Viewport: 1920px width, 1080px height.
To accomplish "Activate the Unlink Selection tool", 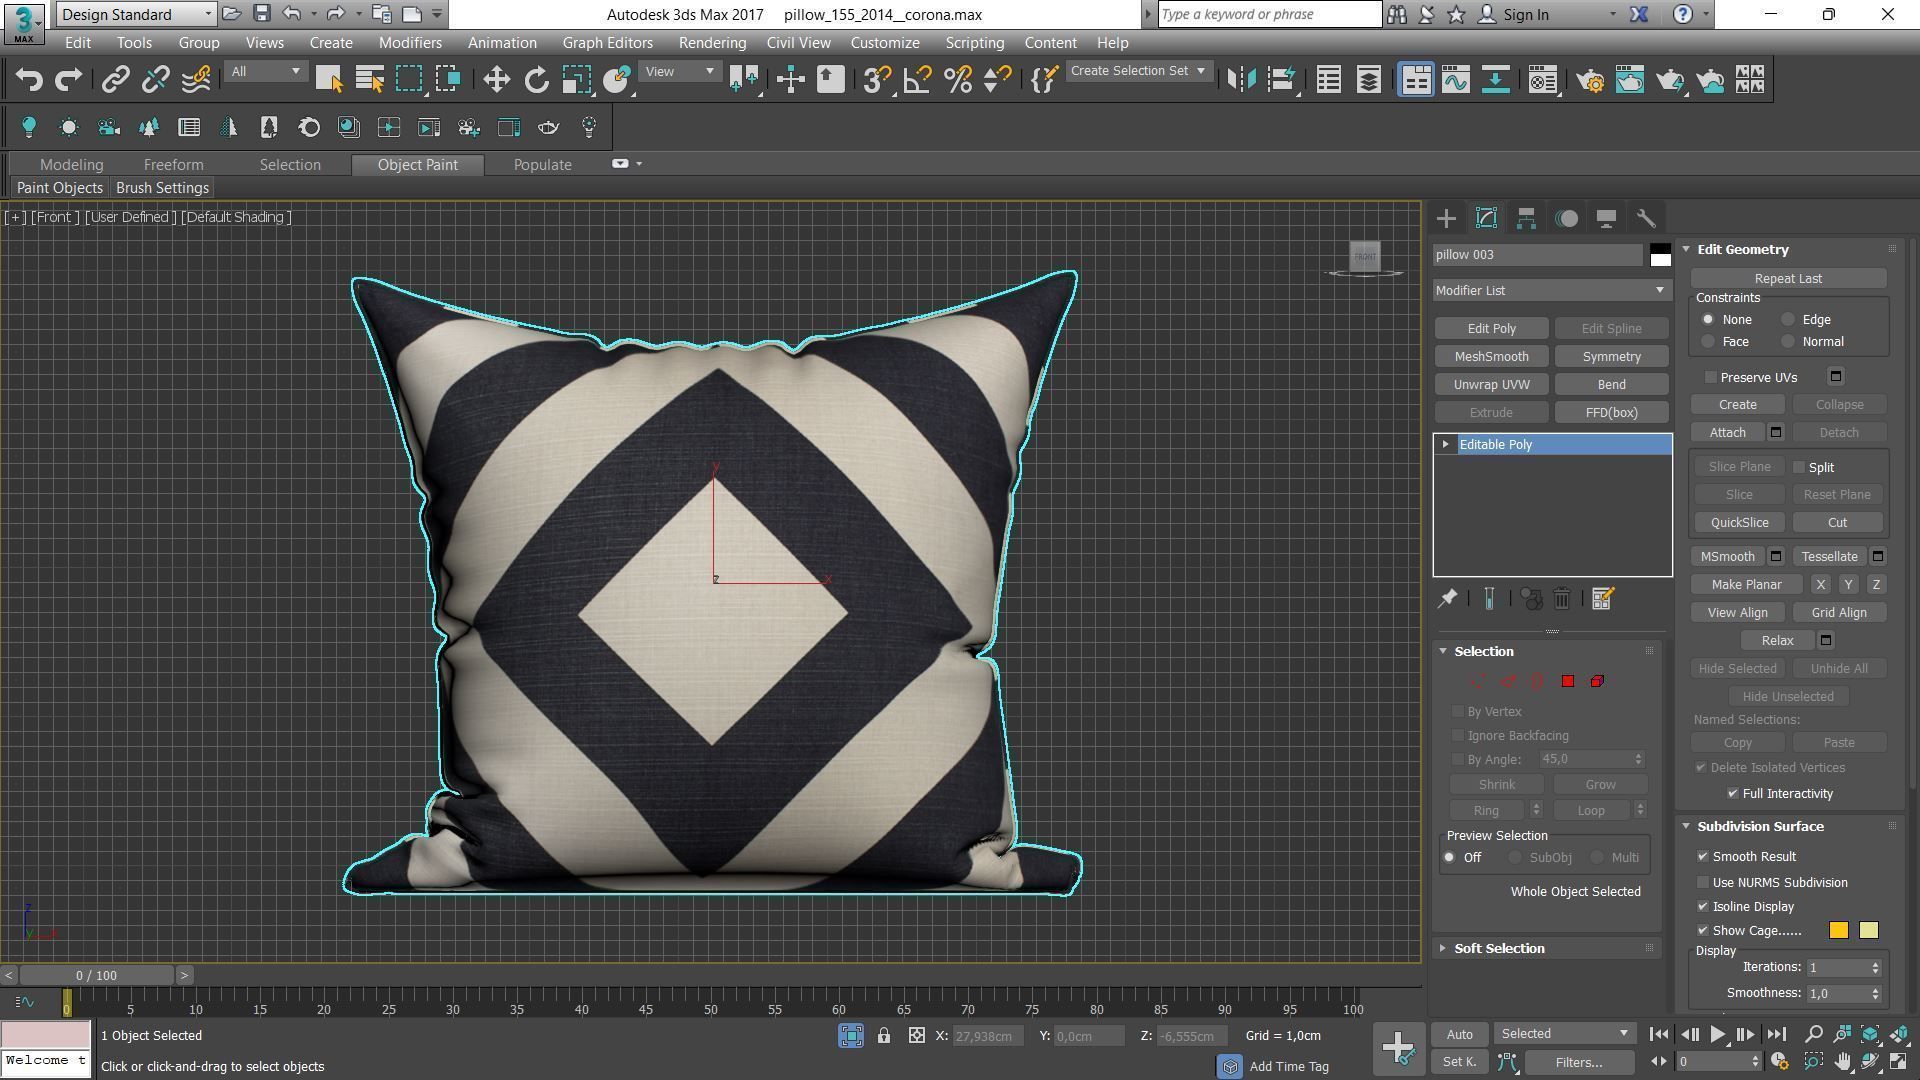I will (156, 79).
